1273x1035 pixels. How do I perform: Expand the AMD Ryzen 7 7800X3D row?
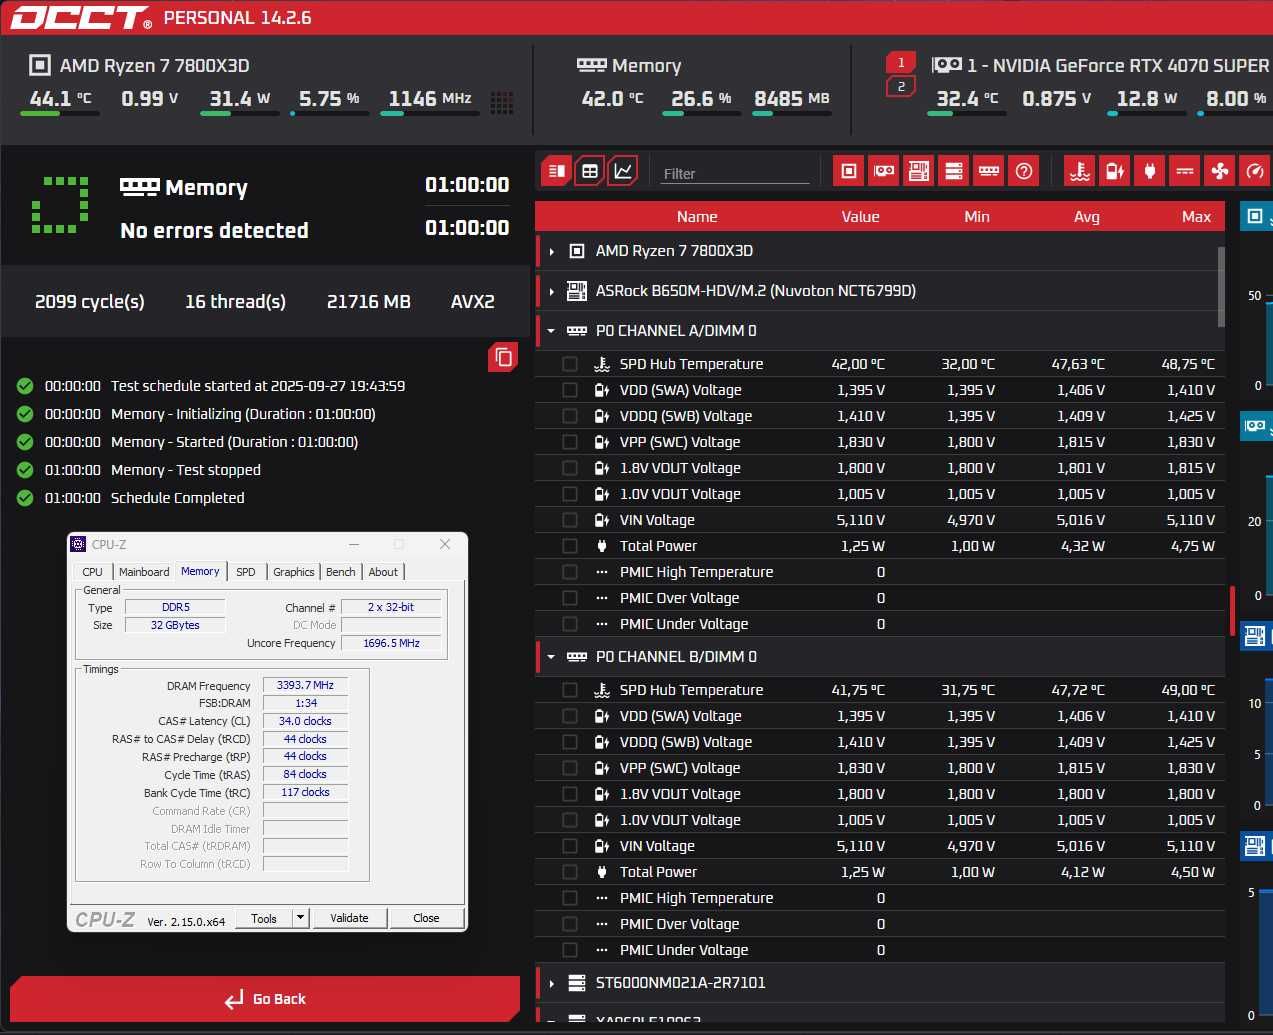(551, 251)
